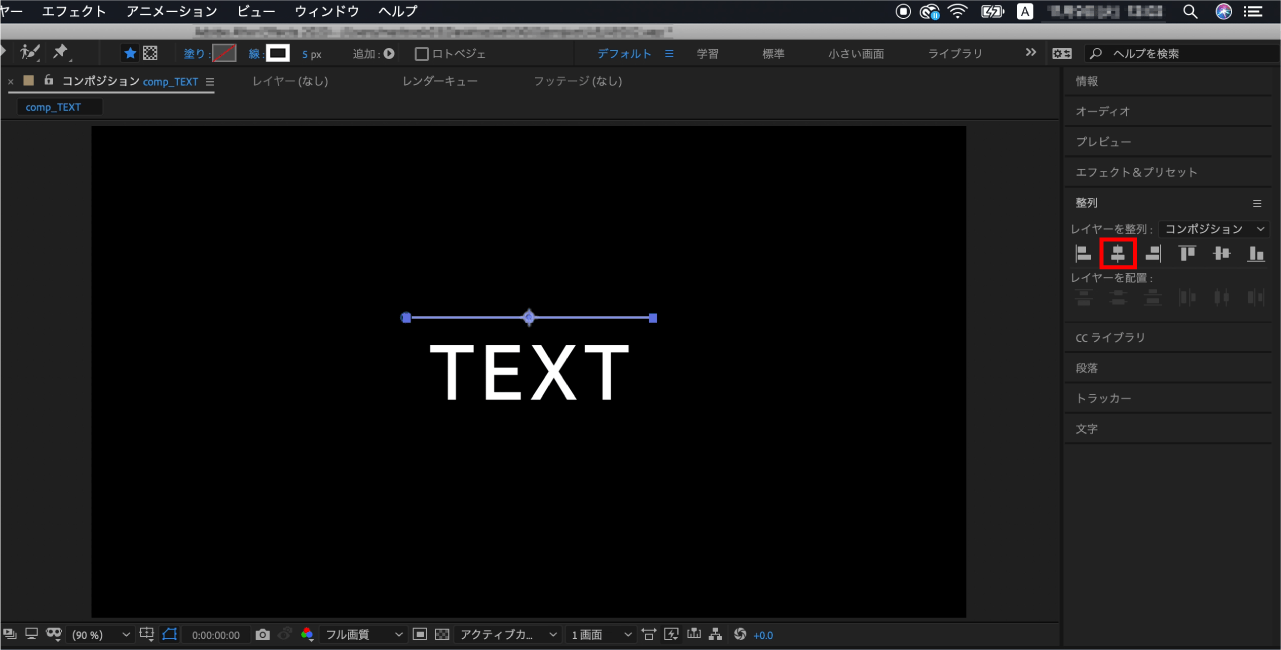Toggle the lock on the Composition panel
Image resolution: width=1281 pixels, height=650 pixels.
tap(48, 81)
